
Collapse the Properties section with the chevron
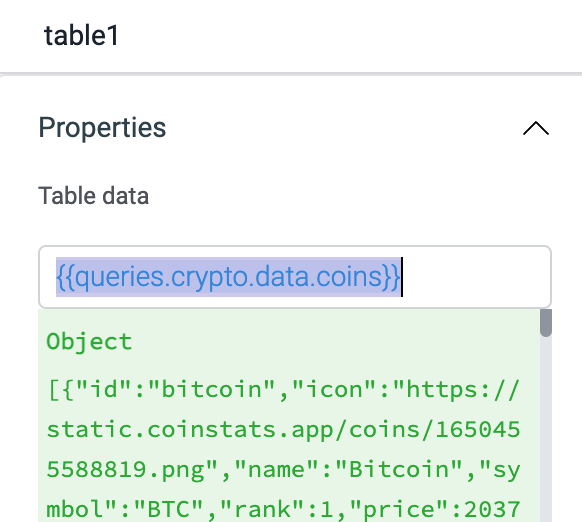(x=536, y=128)
